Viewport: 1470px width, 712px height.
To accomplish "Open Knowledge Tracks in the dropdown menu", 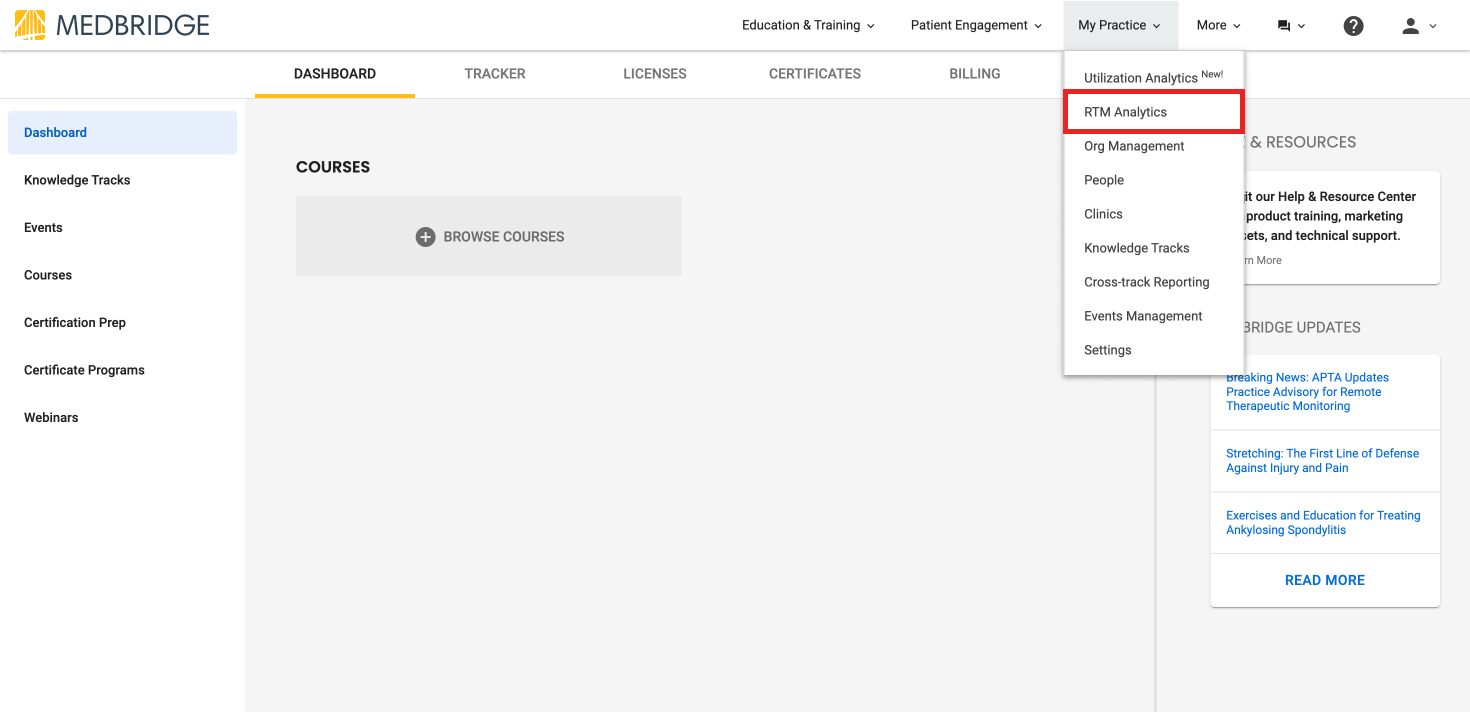I will click(x=1154, y=248).
